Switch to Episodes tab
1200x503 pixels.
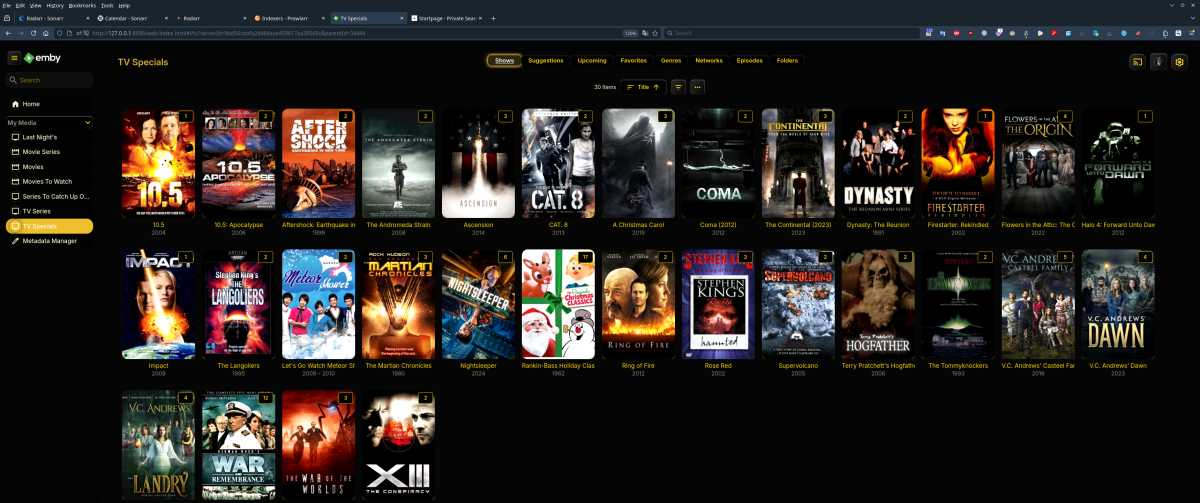coord(749,60)
